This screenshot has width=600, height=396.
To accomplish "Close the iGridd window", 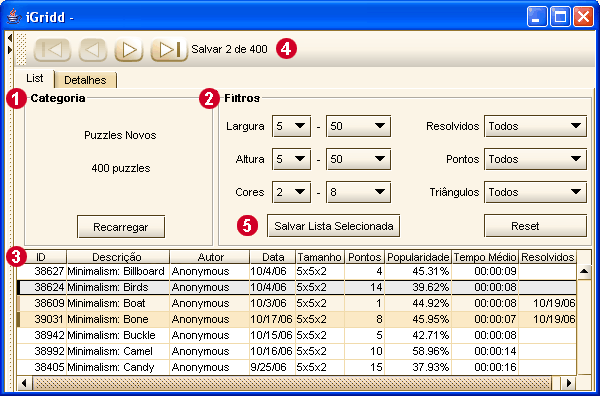I will 583,17.
